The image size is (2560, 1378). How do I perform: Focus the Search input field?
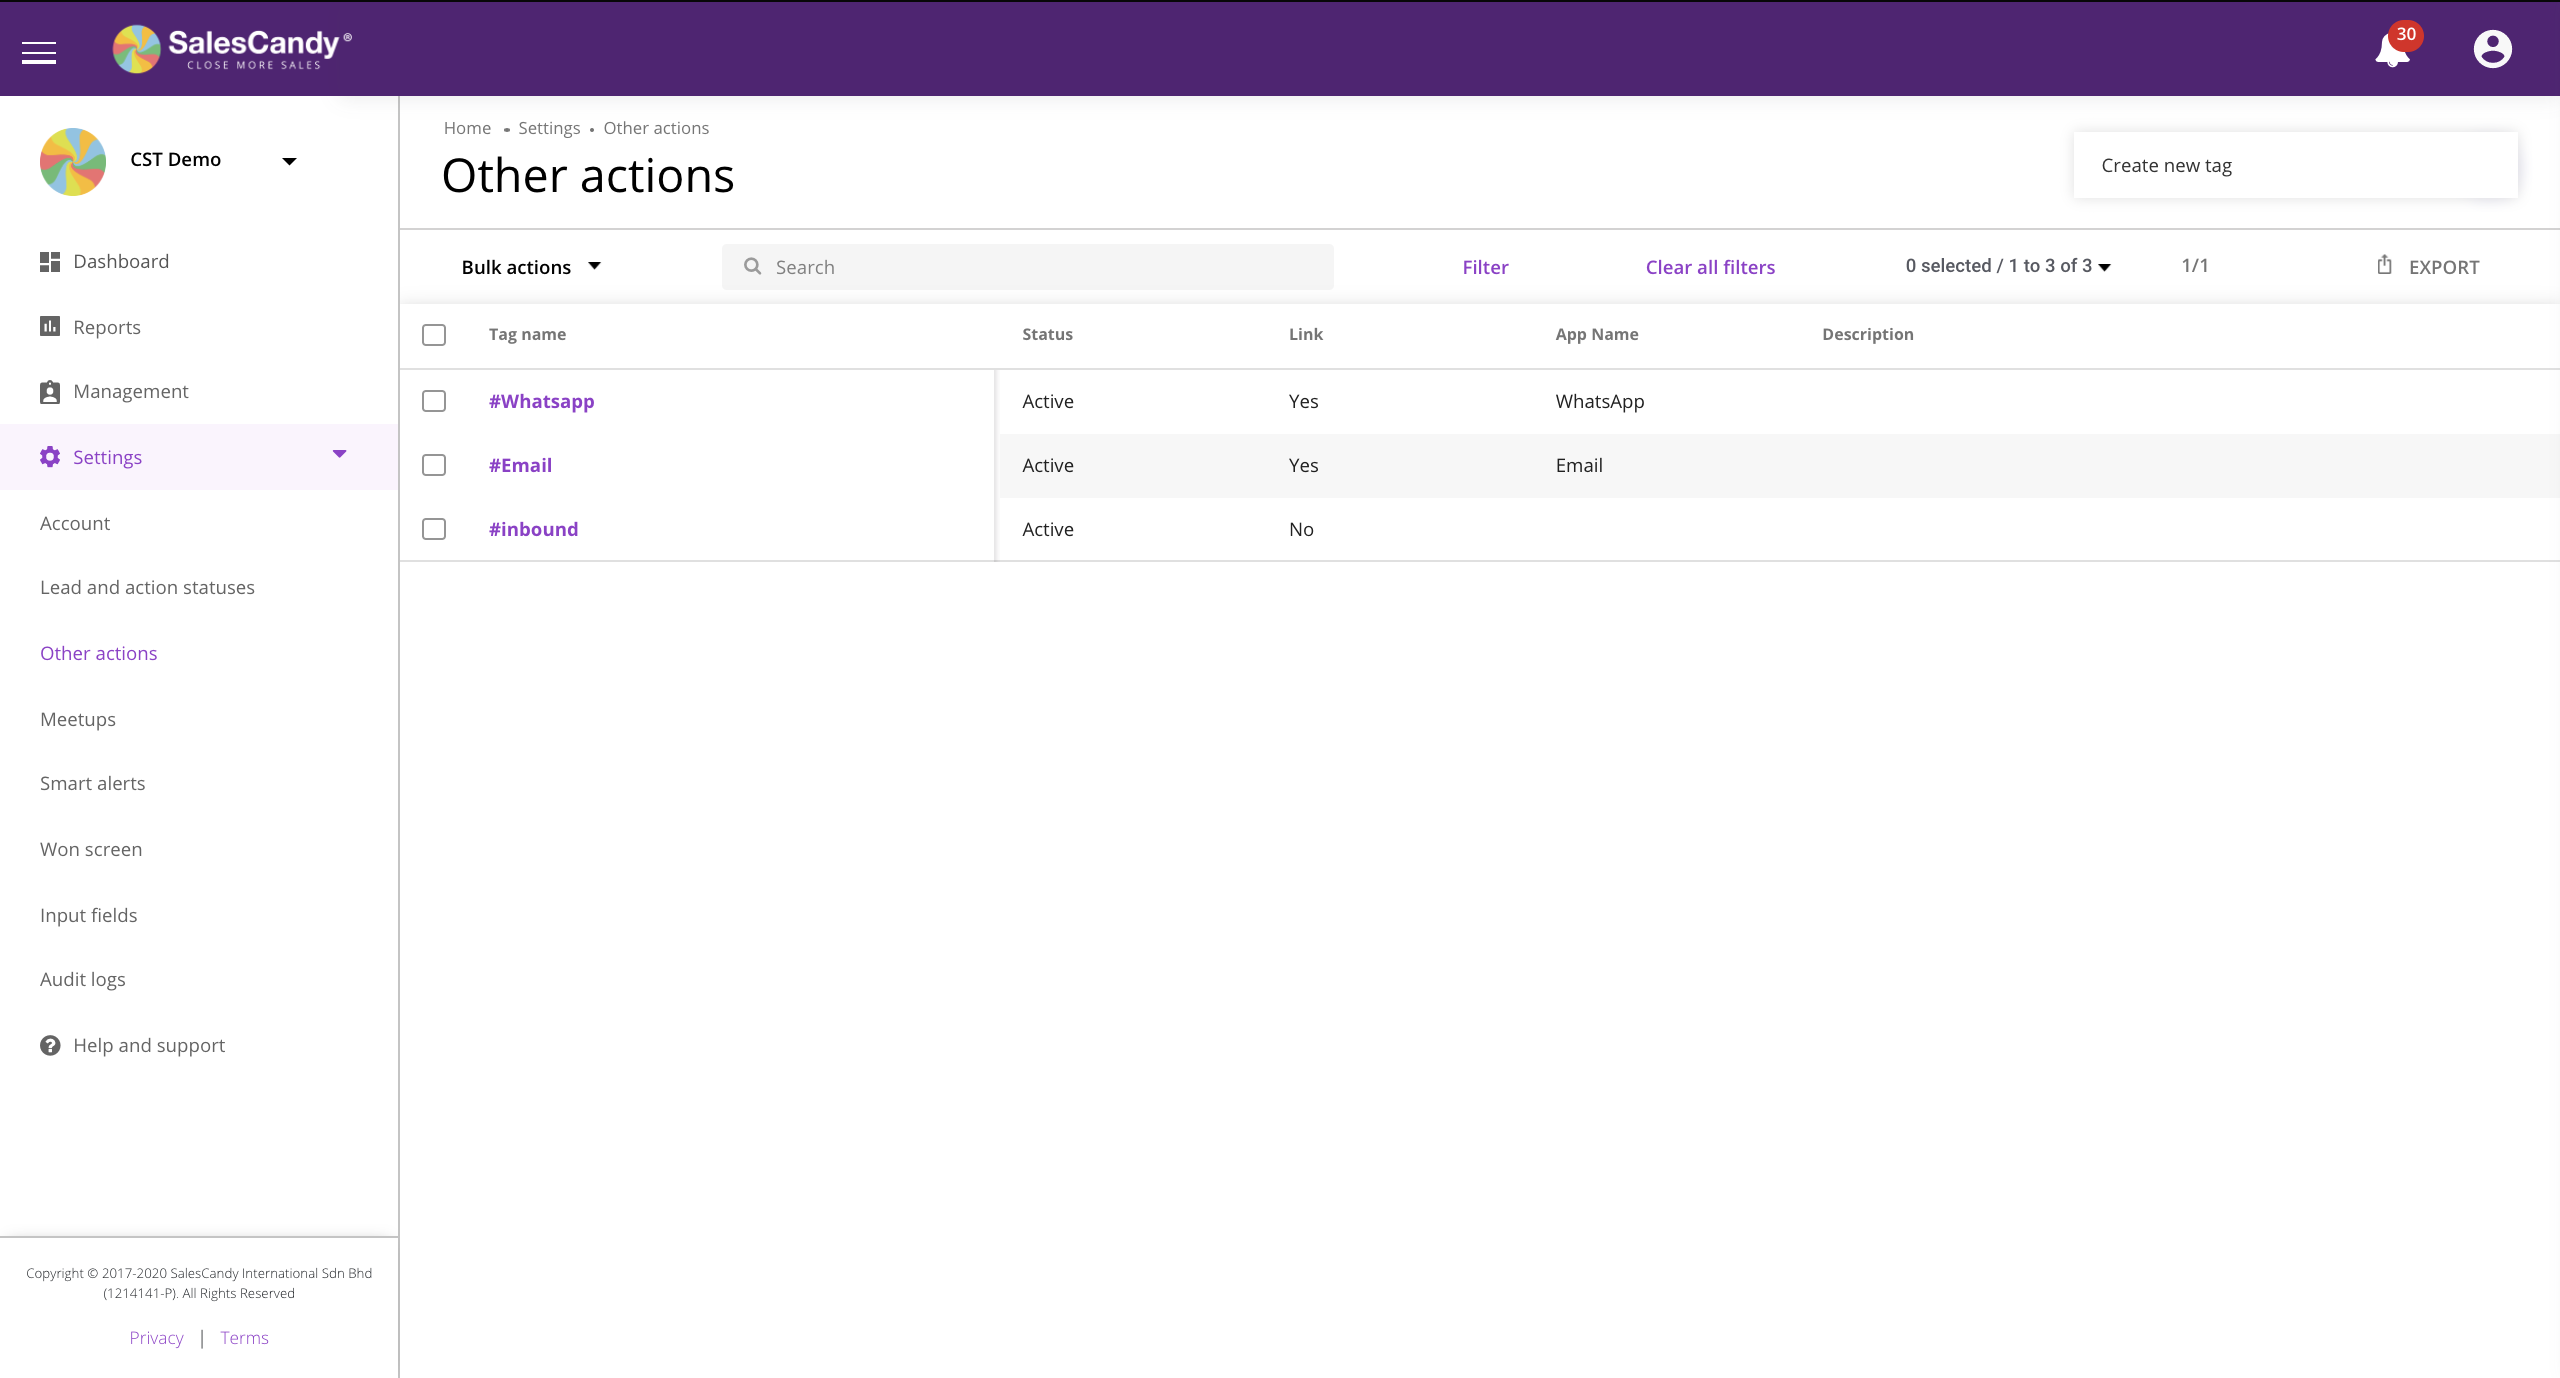click(1040, 267)
